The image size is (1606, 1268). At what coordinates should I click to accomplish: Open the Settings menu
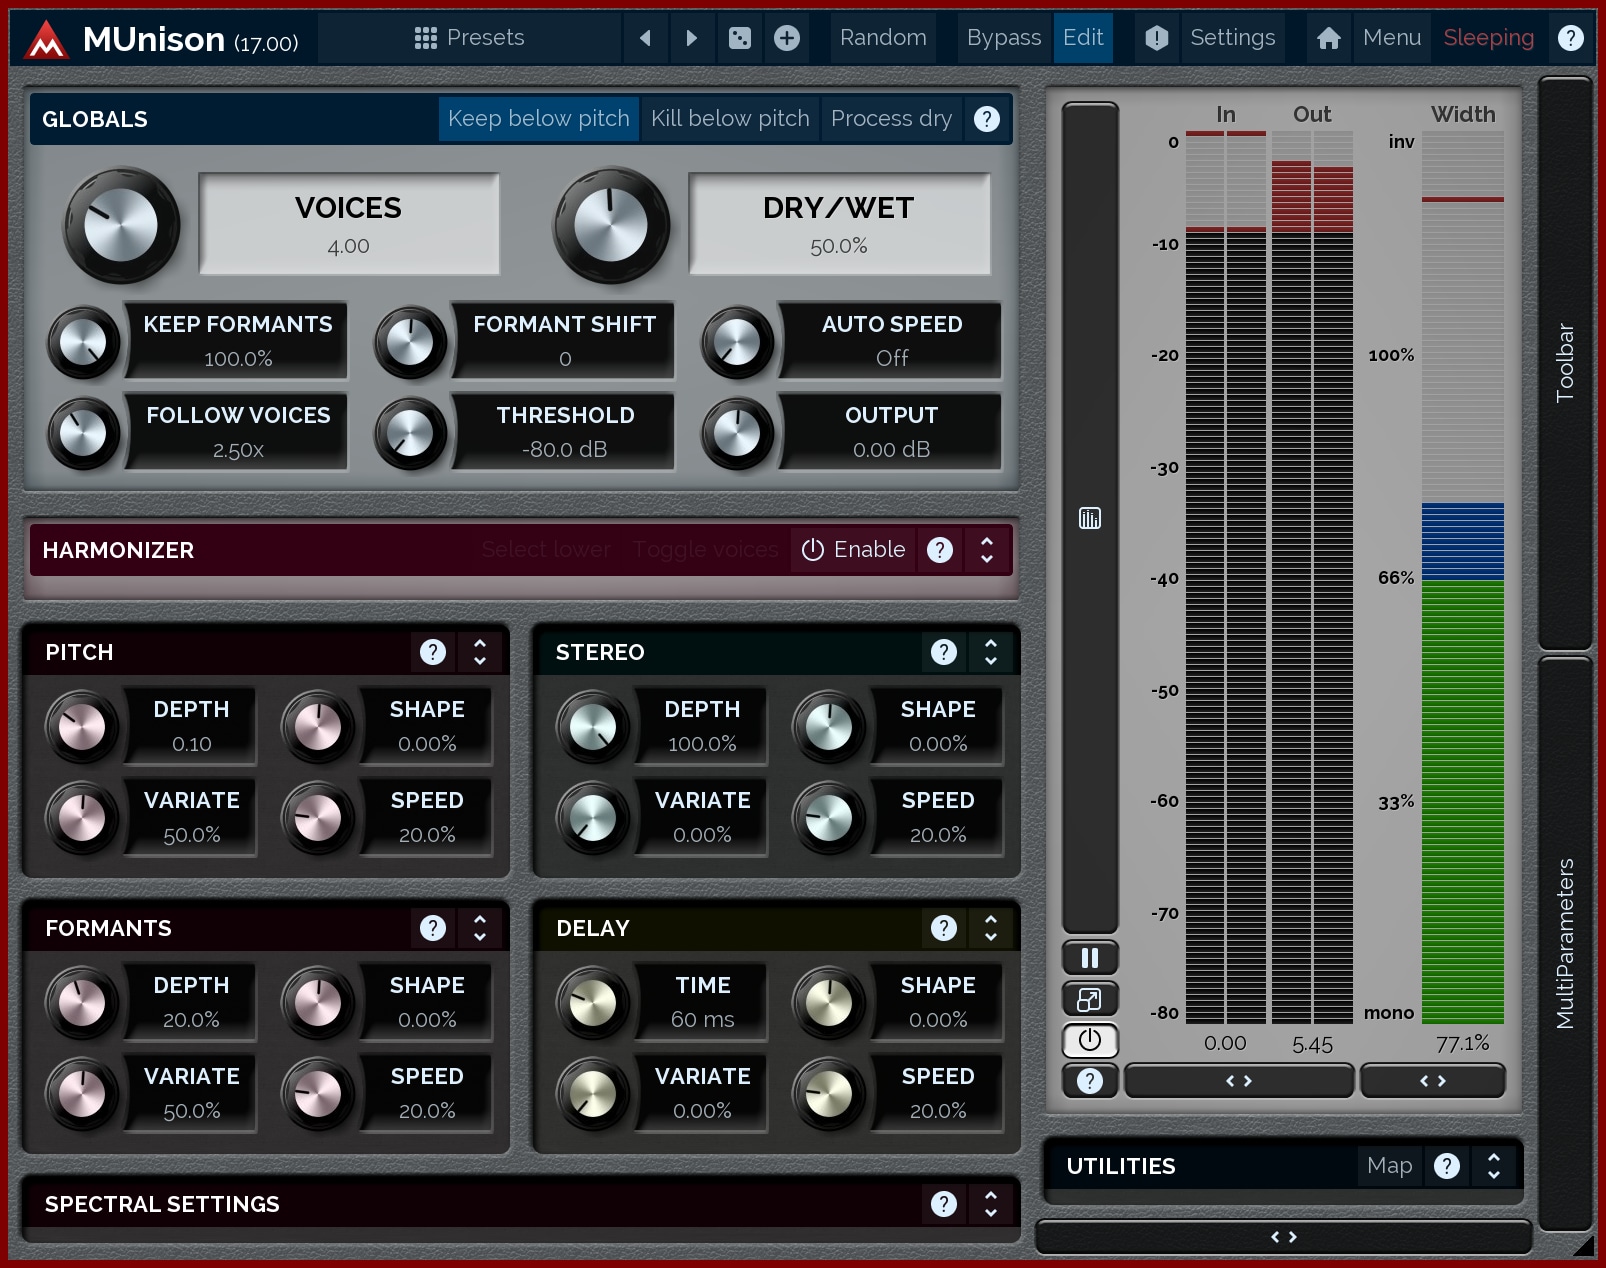click(x=1232, y=38)
